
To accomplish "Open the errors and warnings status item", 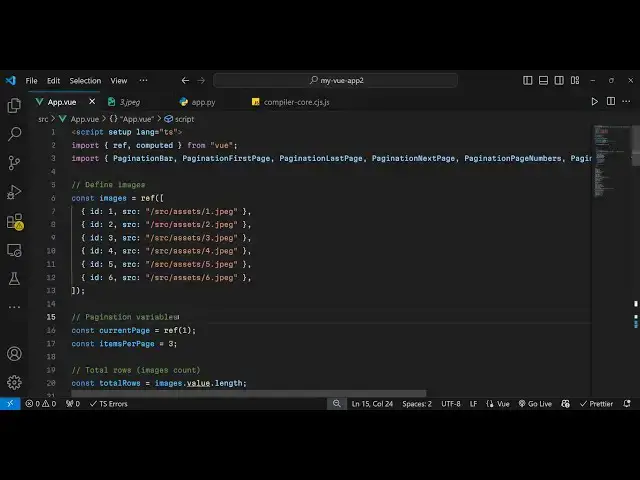I will pos(40,404).
